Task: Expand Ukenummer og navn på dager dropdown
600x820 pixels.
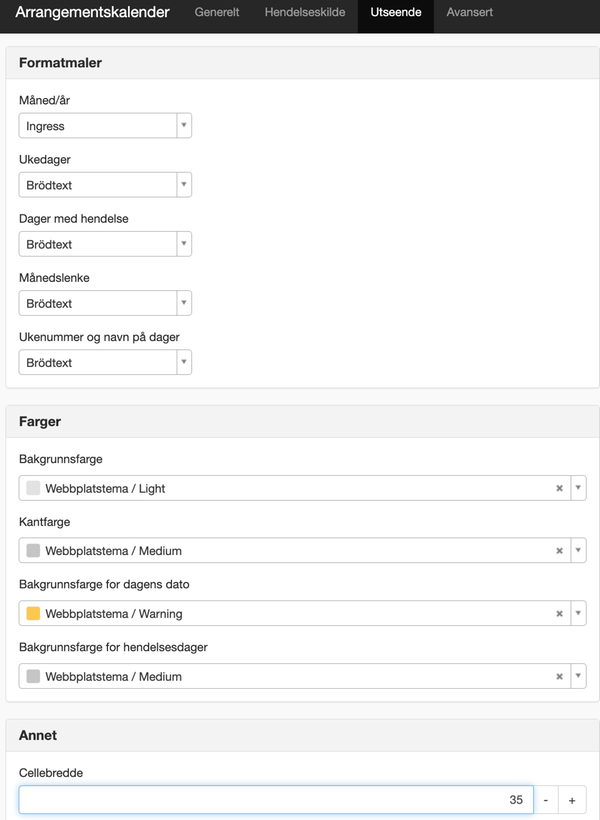Action: click(105, 362)
